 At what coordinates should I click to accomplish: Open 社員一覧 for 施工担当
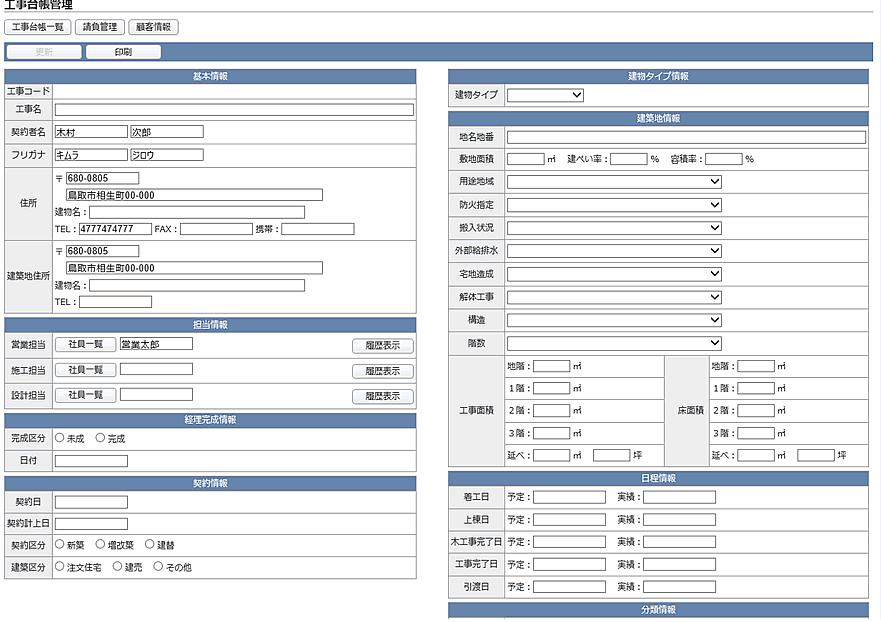coord(85,370)
